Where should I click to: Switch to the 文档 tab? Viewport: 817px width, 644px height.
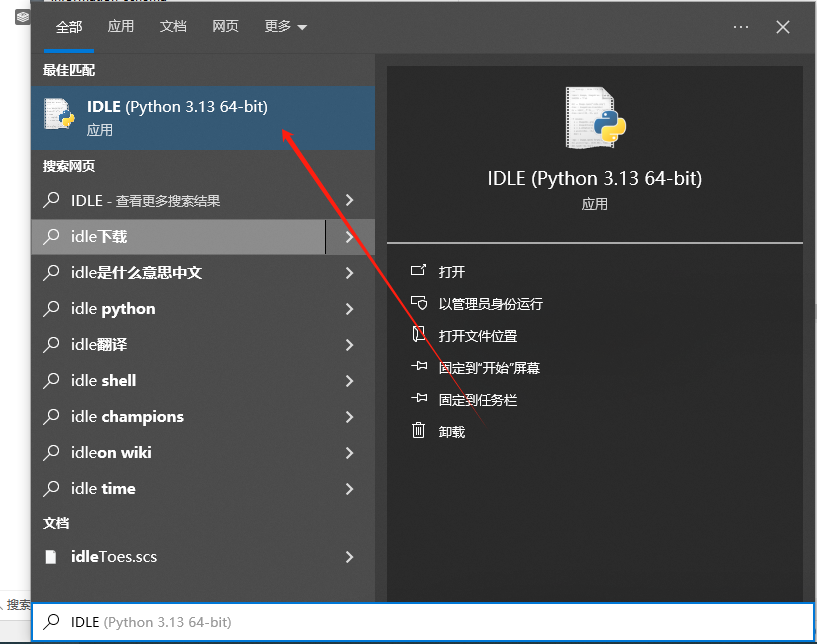173,26
